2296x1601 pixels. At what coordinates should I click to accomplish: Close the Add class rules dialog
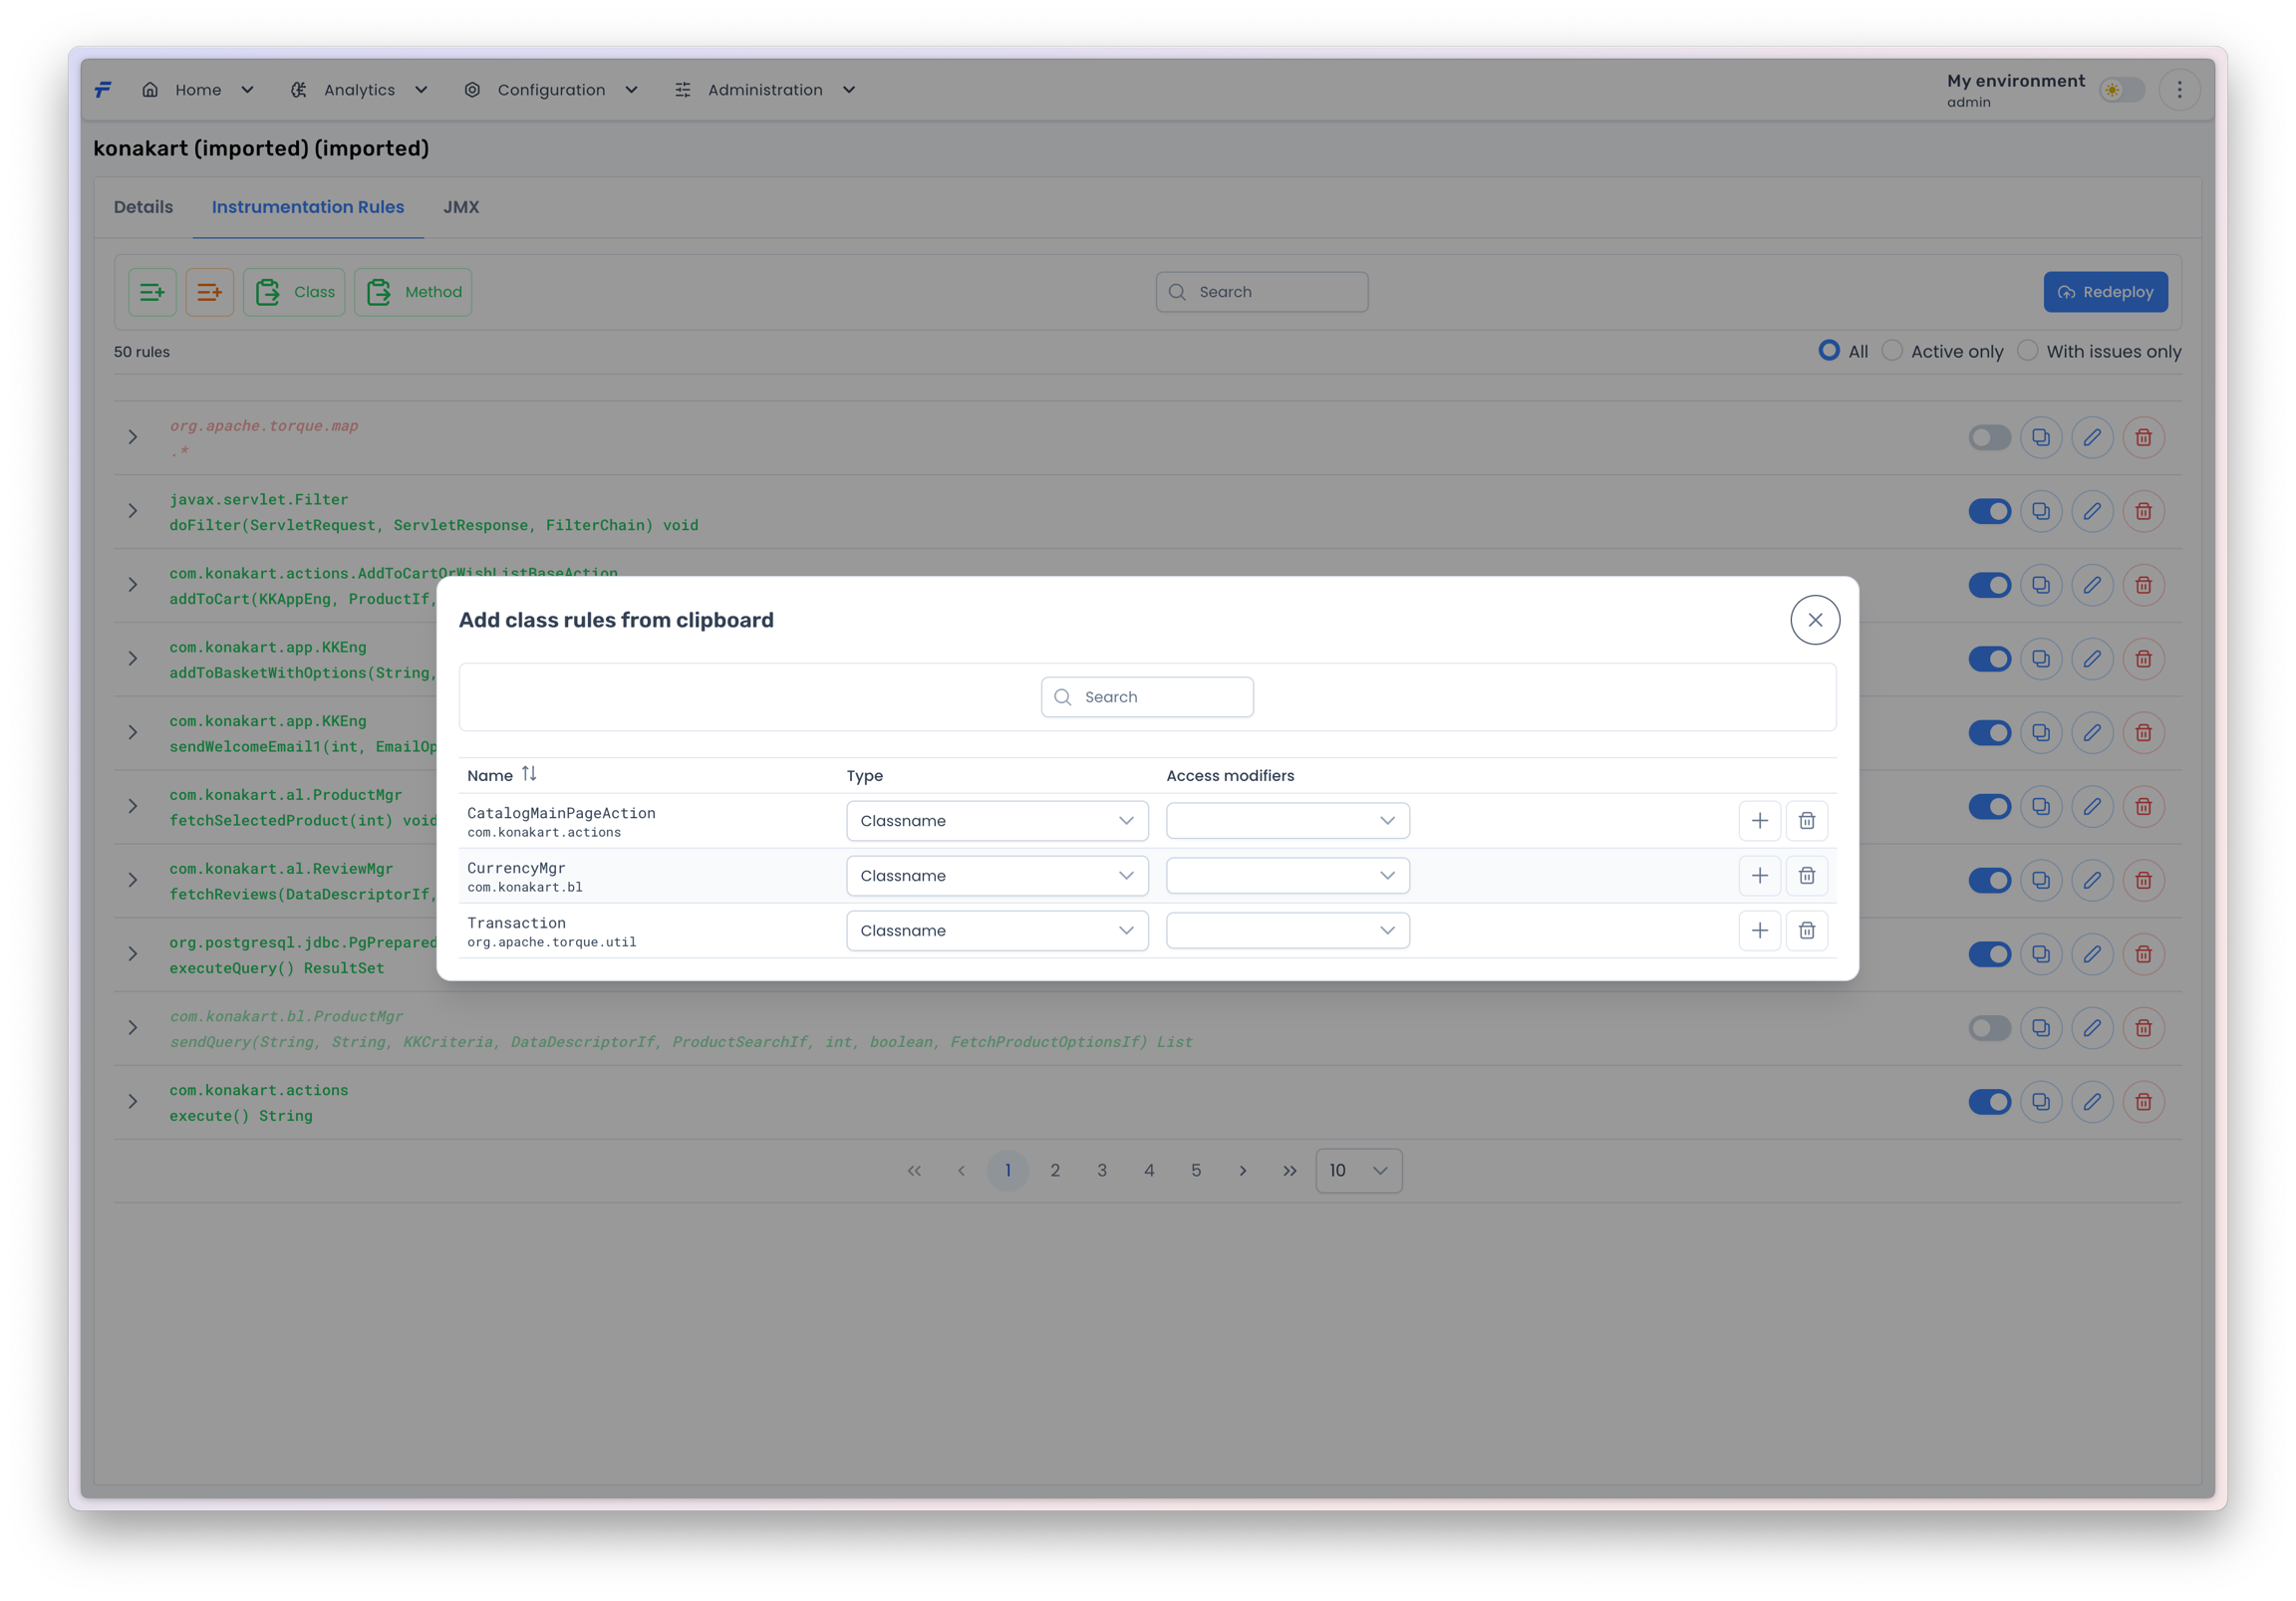tap(1814, 620)
